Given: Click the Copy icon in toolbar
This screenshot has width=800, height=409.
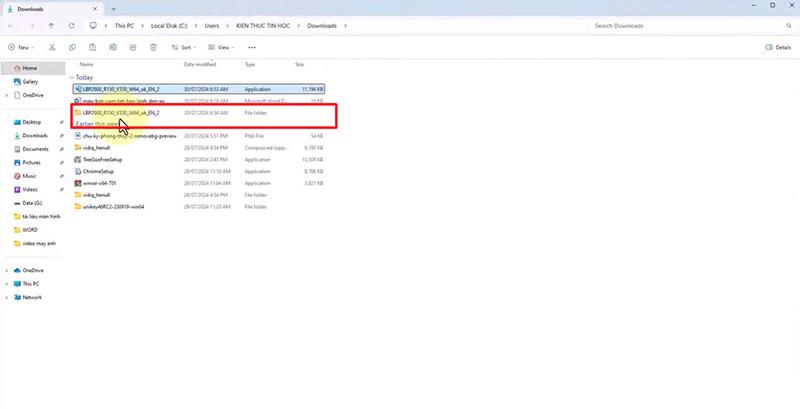Looking at the screenshot, I should tap(72, 47).
